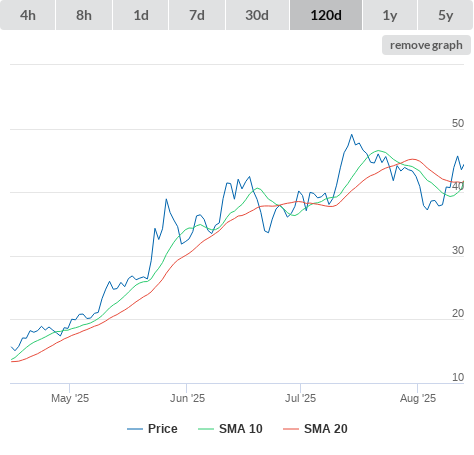Click the blue Price legend line marker
The height and width of the screenshot is (455, 474).
(135, 429)
